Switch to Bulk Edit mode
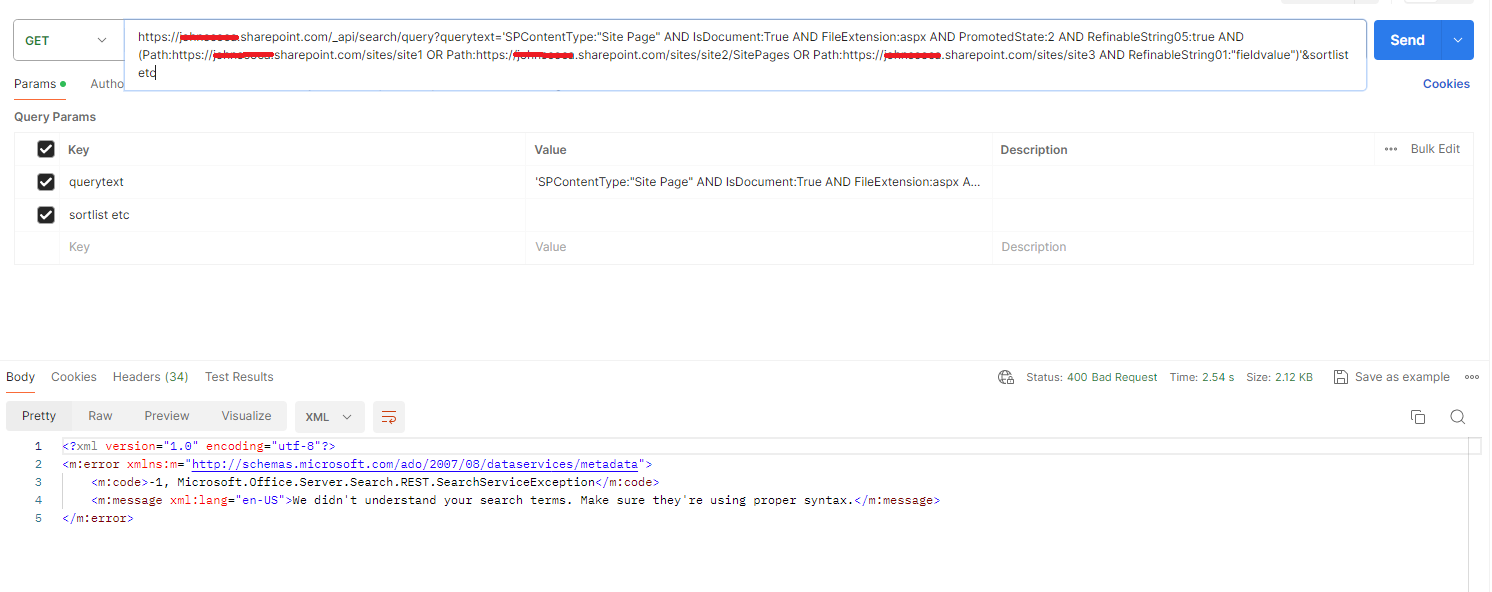The height and width of the screenshot is (592, 1492). coord(1434,148)
